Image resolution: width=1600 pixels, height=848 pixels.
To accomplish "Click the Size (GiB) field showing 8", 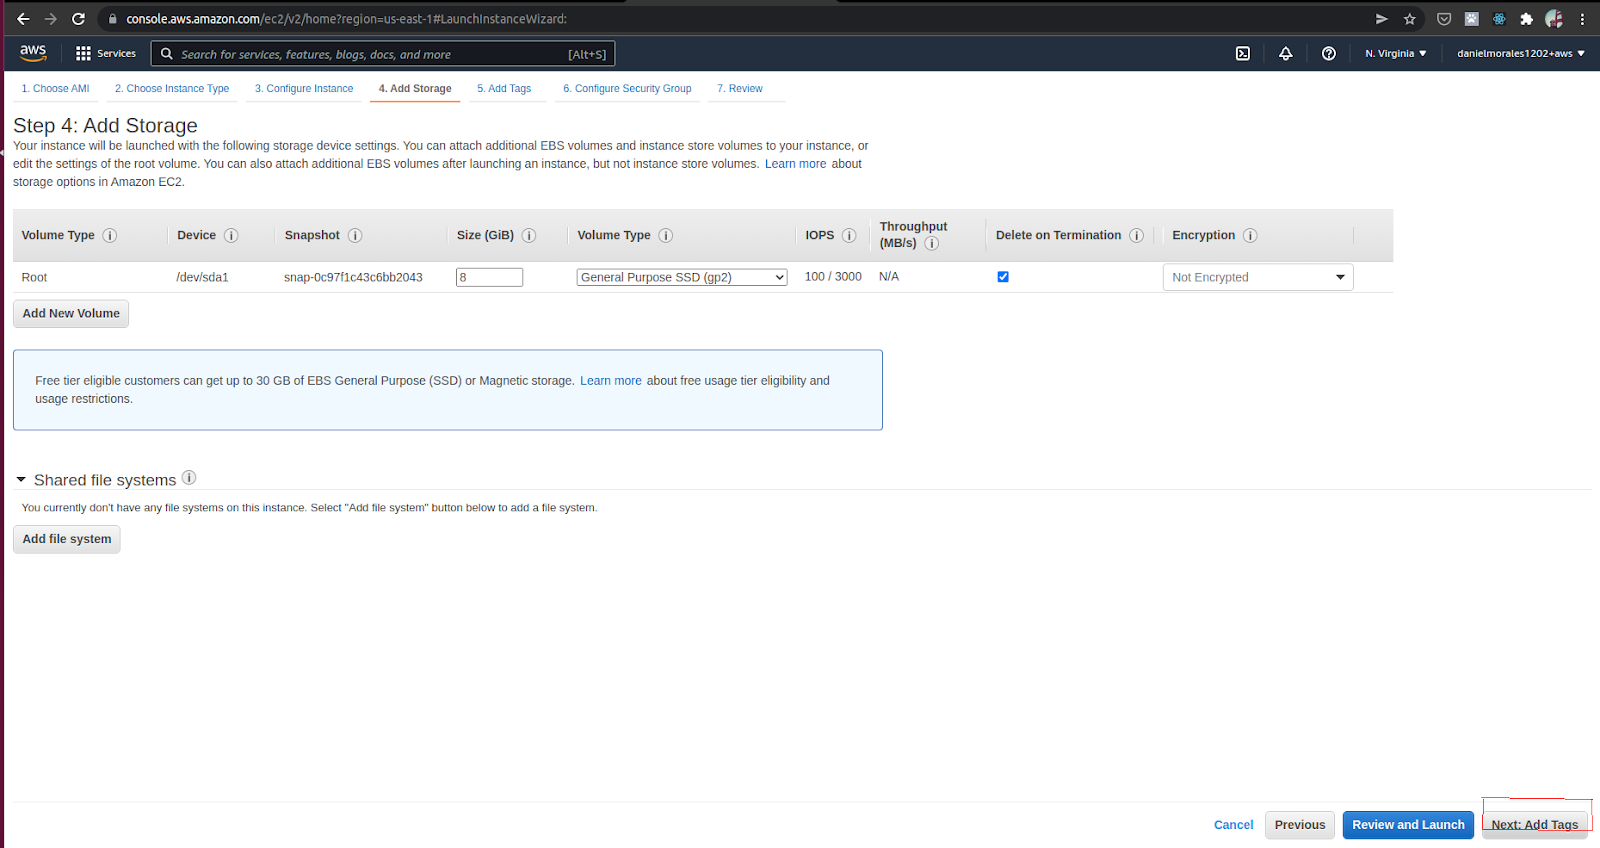I will (x=489, y=277).
